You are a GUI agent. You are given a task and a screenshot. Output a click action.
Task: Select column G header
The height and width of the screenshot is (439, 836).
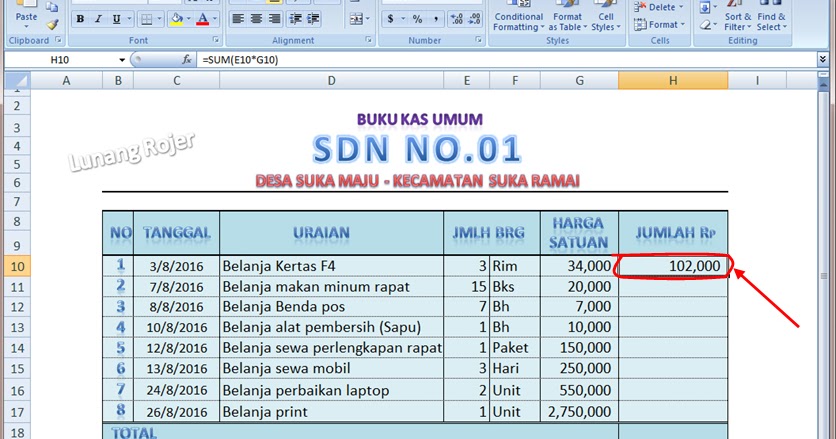coord(579,81)
